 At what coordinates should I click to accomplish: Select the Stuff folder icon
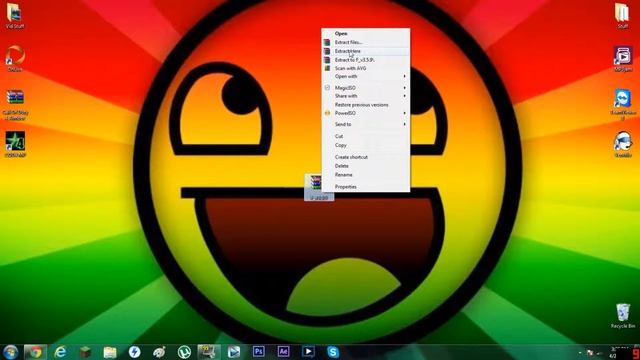click(622, 16)
